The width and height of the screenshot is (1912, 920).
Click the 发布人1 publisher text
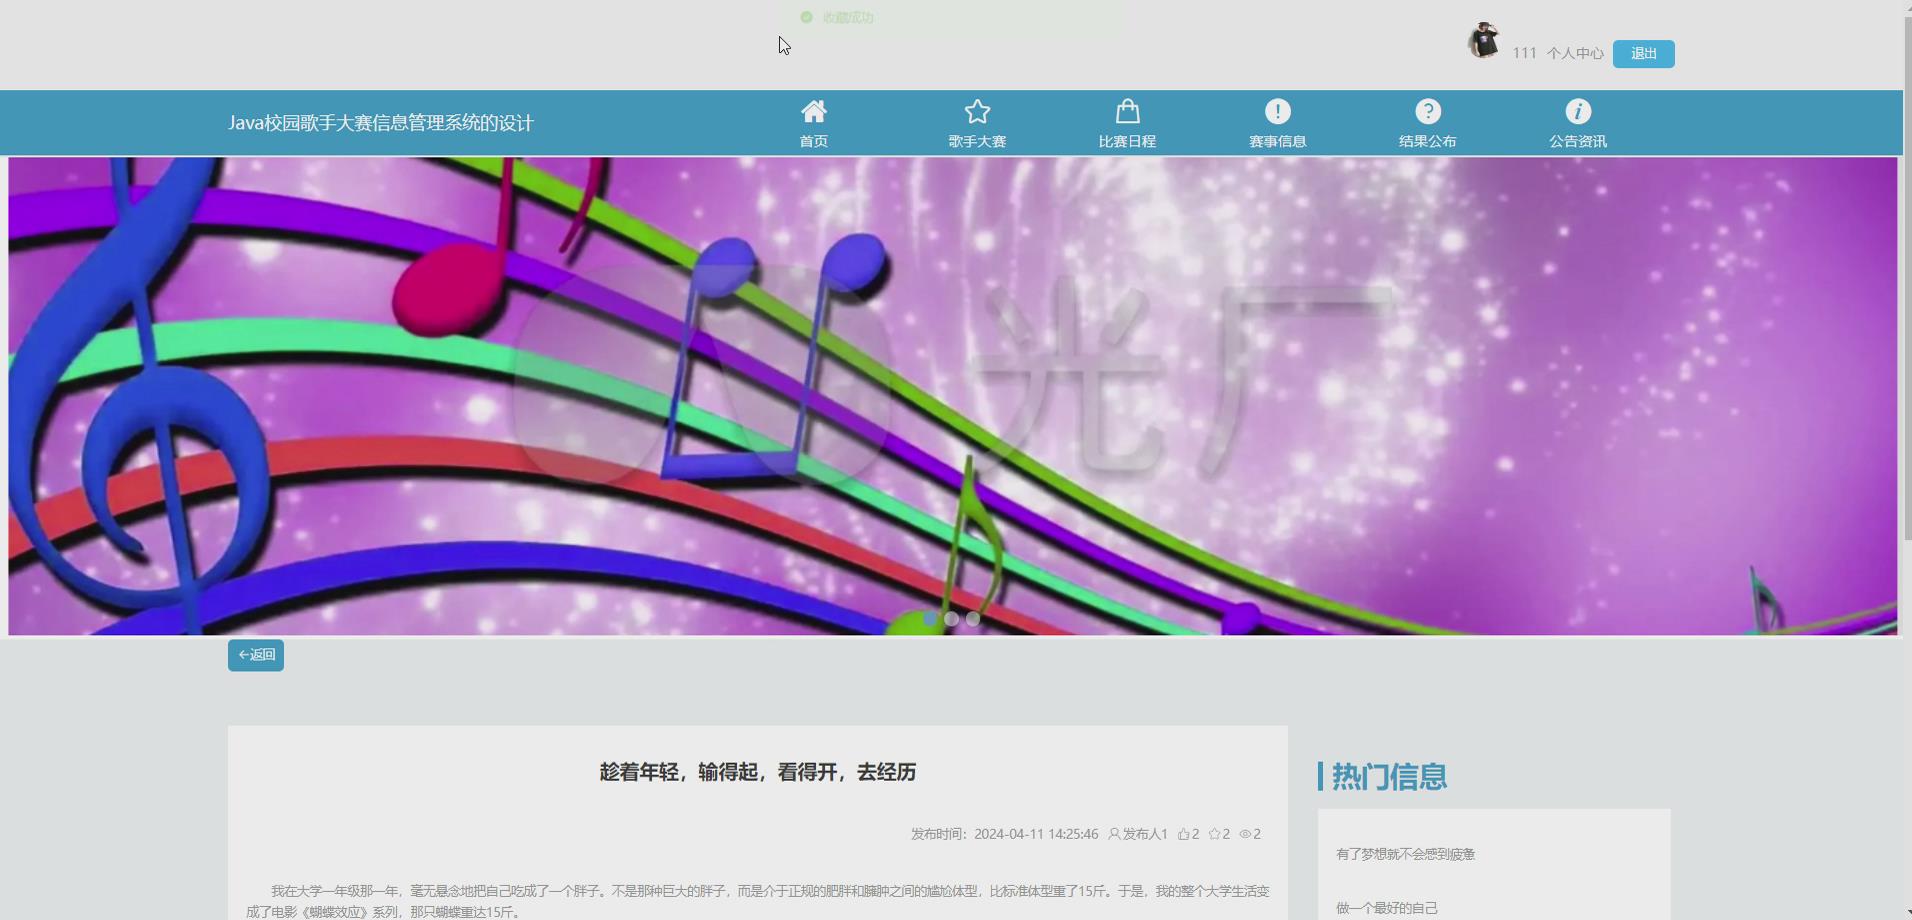click(1145, 834)
